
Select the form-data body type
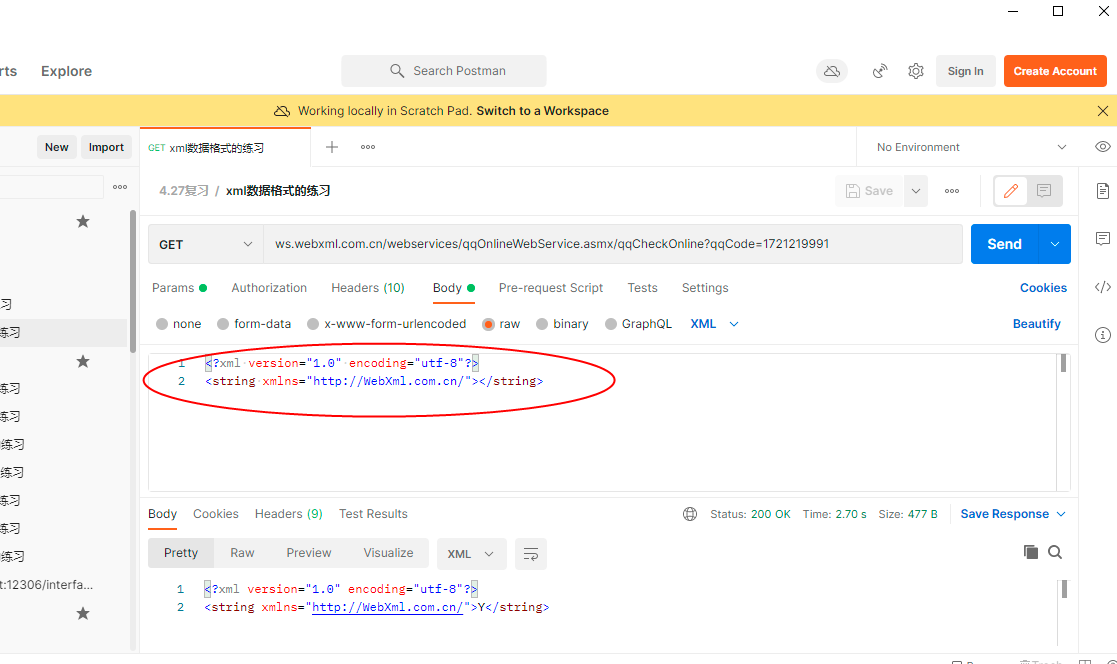pyautogui.click(x=223, y=324)
